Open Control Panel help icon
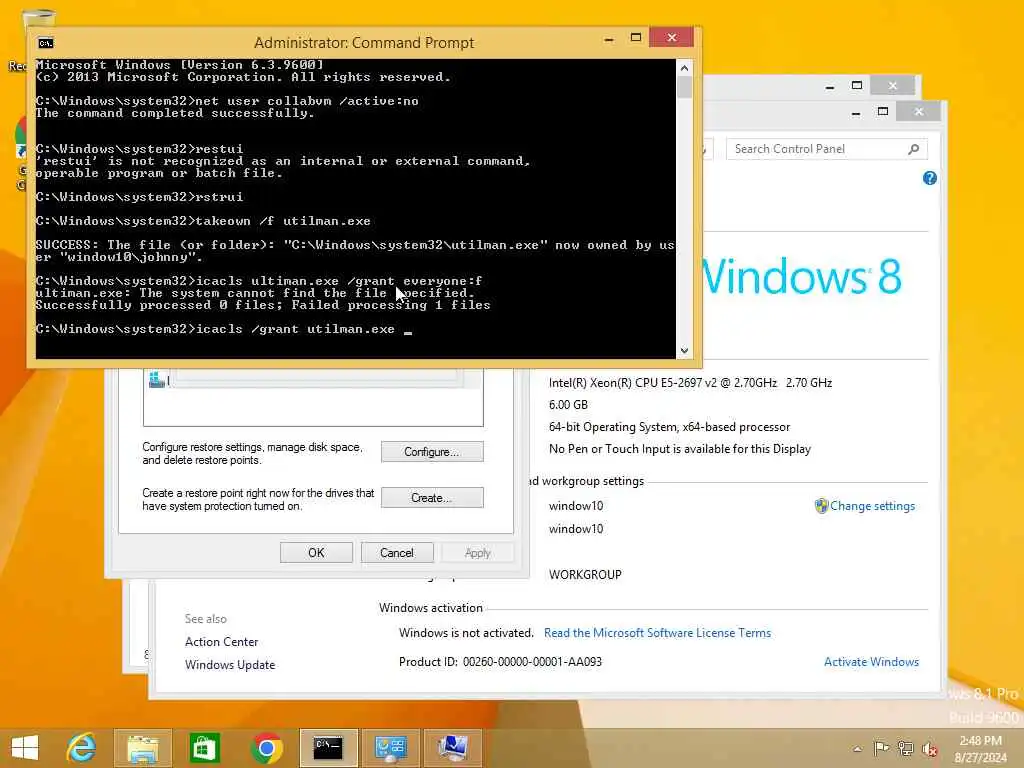The width and height of the screenshot is (1024, 768). (x=930, y=178)
